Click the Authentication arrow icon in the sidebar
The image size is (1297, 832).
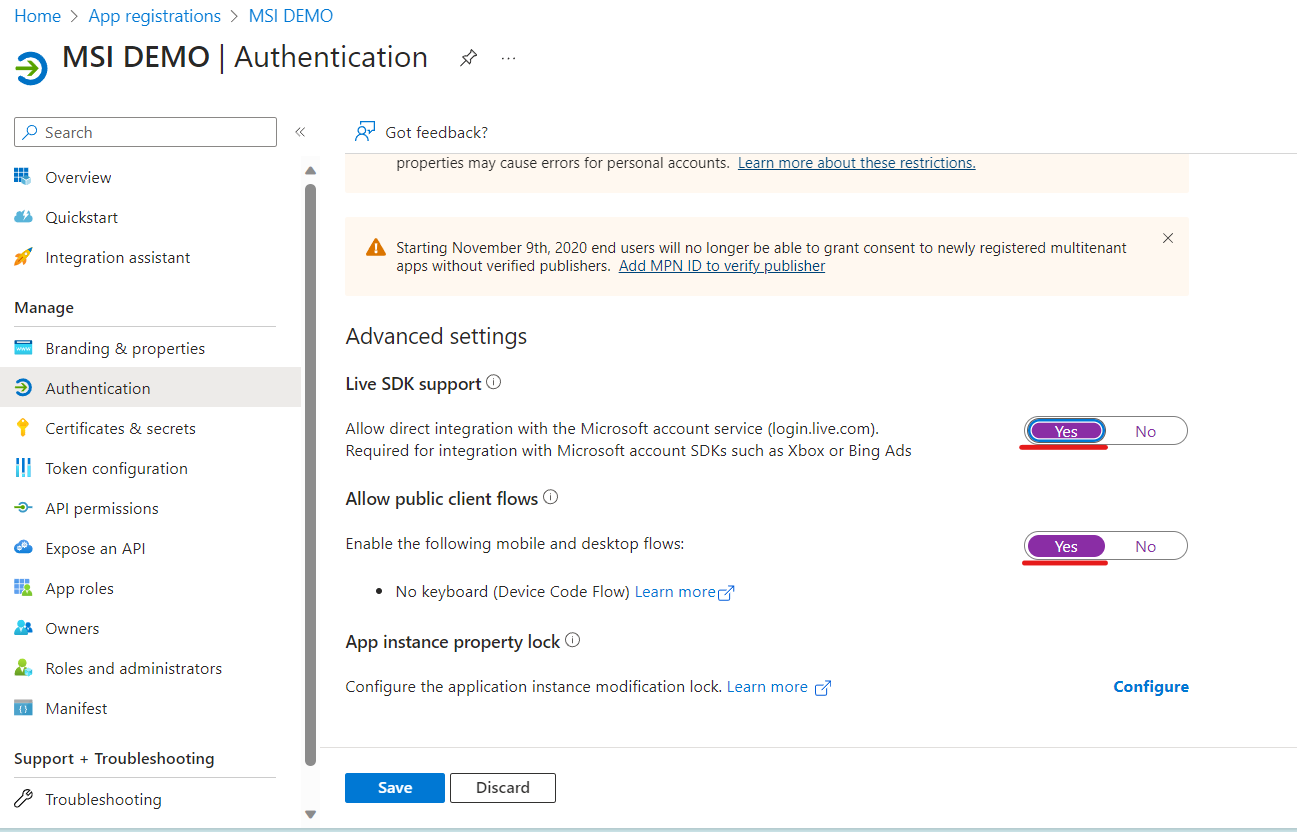(23, 388)
